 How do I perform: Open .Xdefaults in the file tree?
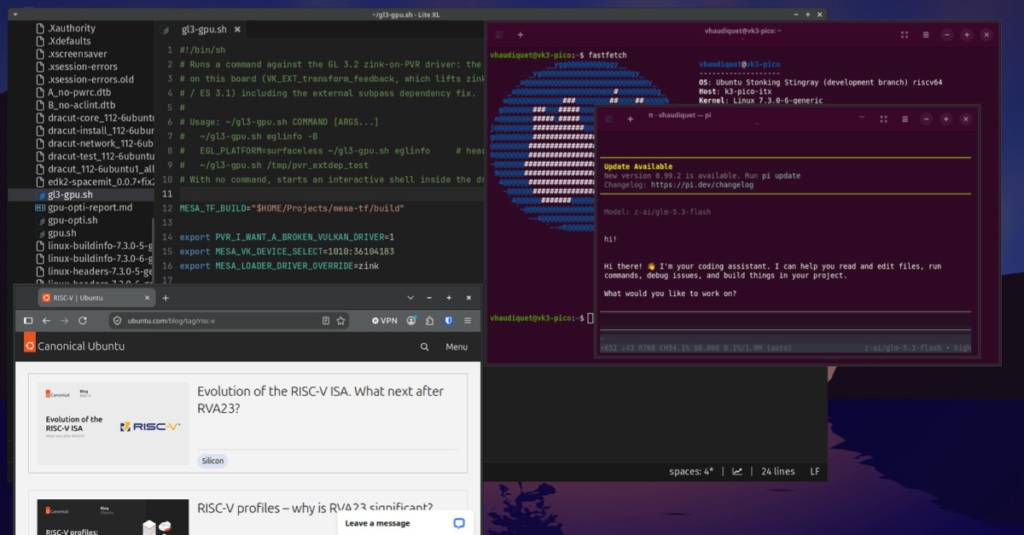tap(69, 41)
